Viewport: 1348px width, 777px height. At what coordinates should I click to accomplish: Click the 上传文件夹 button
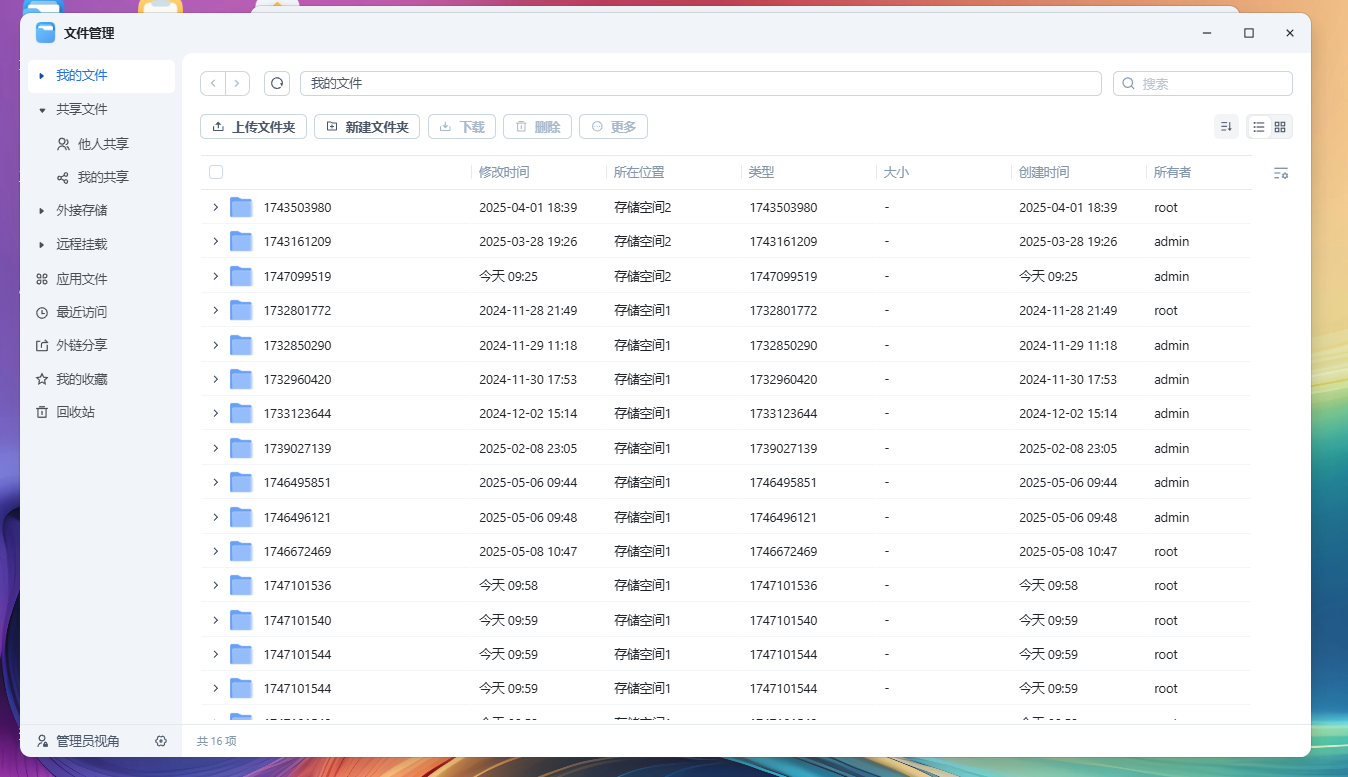[253, 127]
